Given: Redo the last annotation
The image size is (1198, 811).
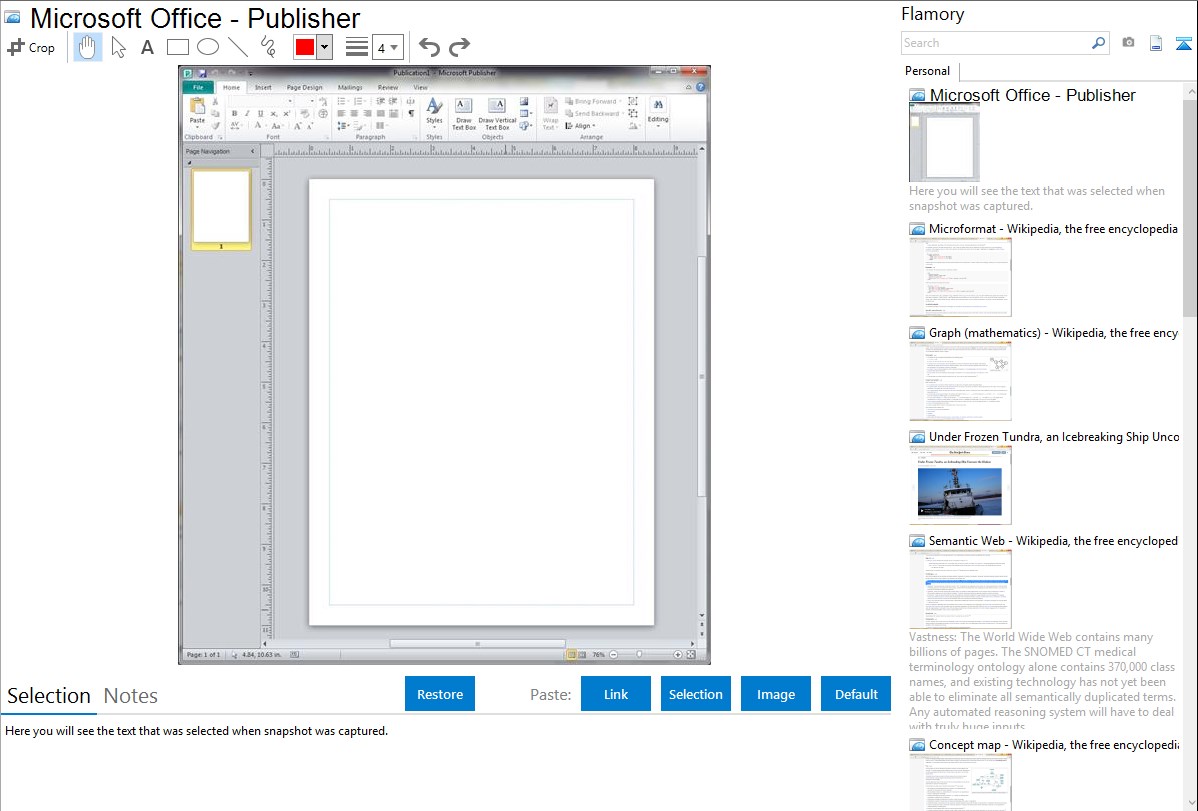Looking at the screenshot, I should [459, 47].
